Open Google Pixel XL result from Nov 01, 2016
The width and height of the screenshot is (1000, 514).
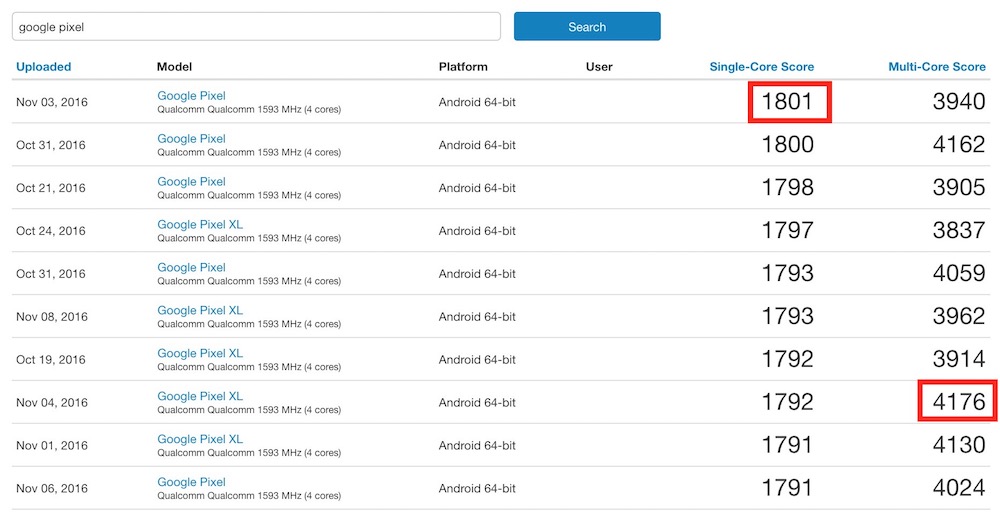point(200,439)
